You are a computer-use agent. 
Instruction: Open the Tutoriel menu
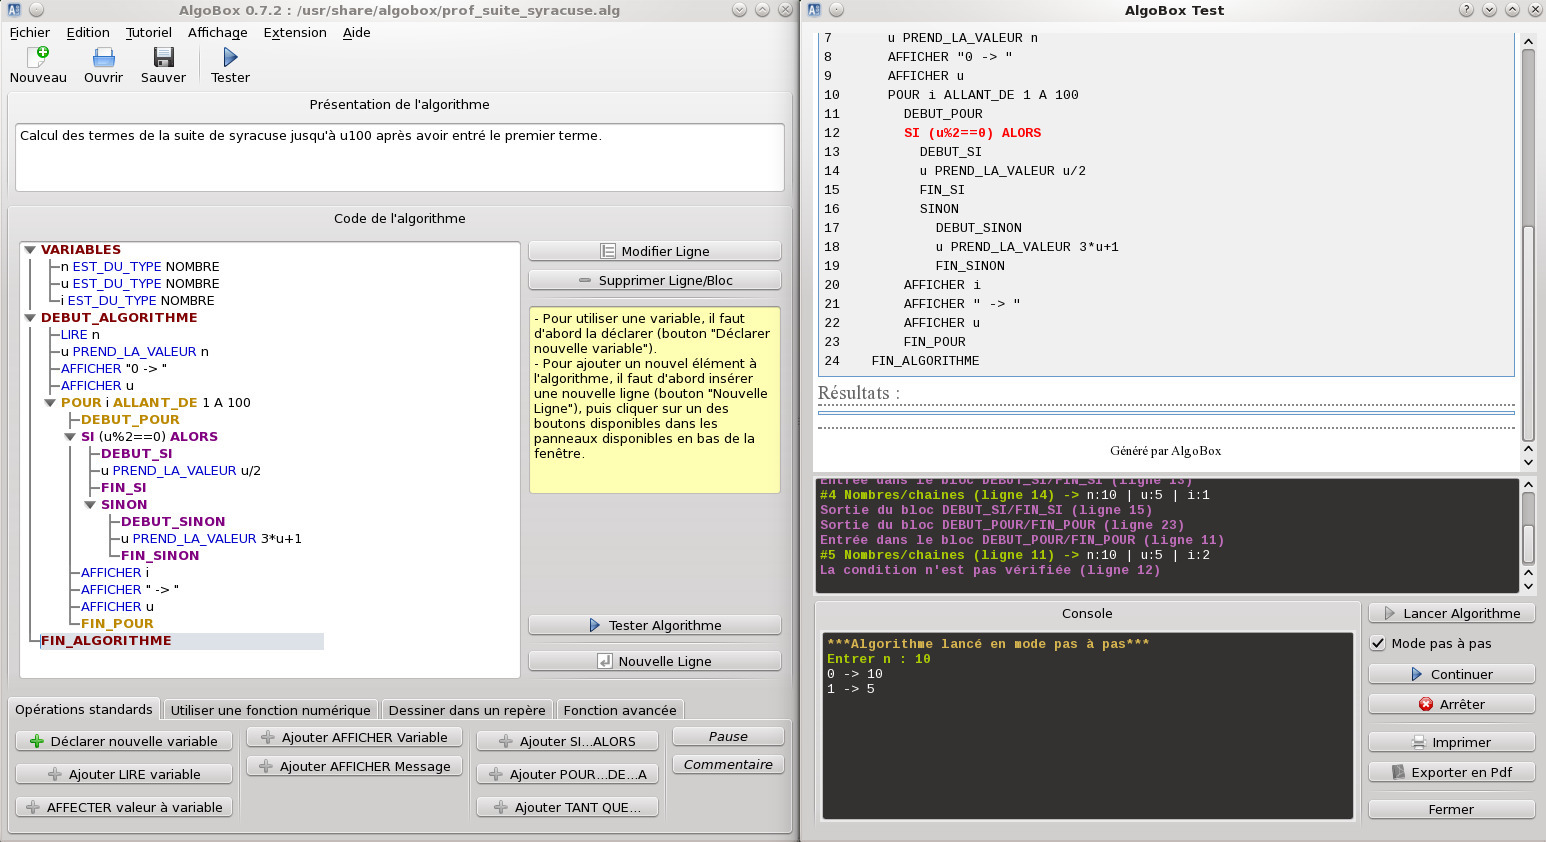[x=149, y=32]
